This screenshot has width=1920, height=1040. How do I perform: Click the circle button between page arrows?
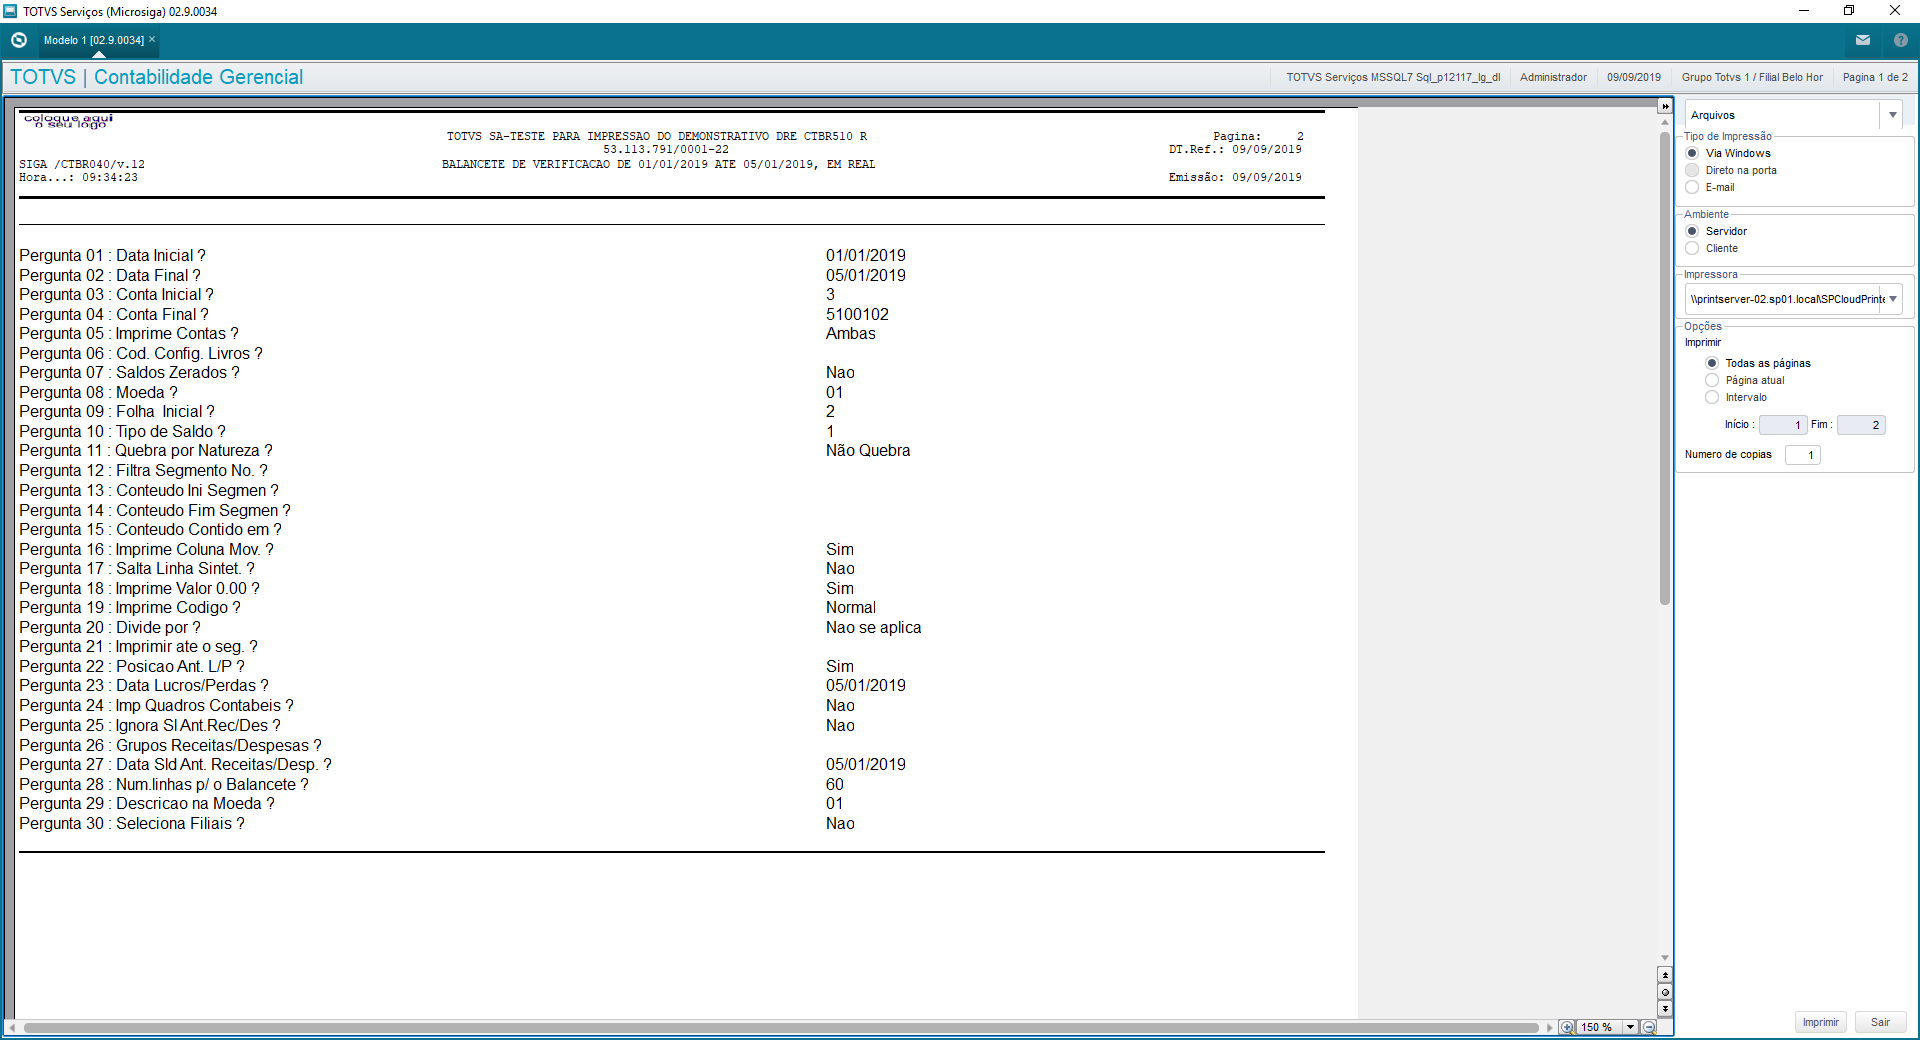[1665, 992]
